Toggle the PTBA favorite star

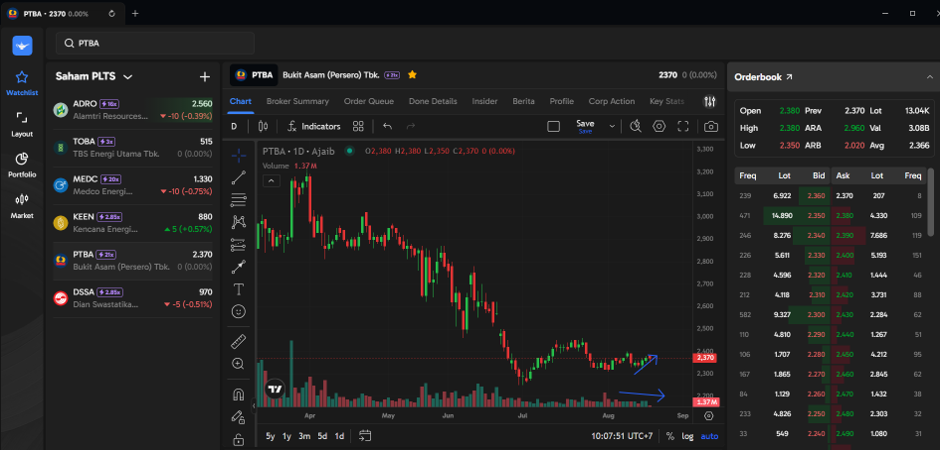412,75
